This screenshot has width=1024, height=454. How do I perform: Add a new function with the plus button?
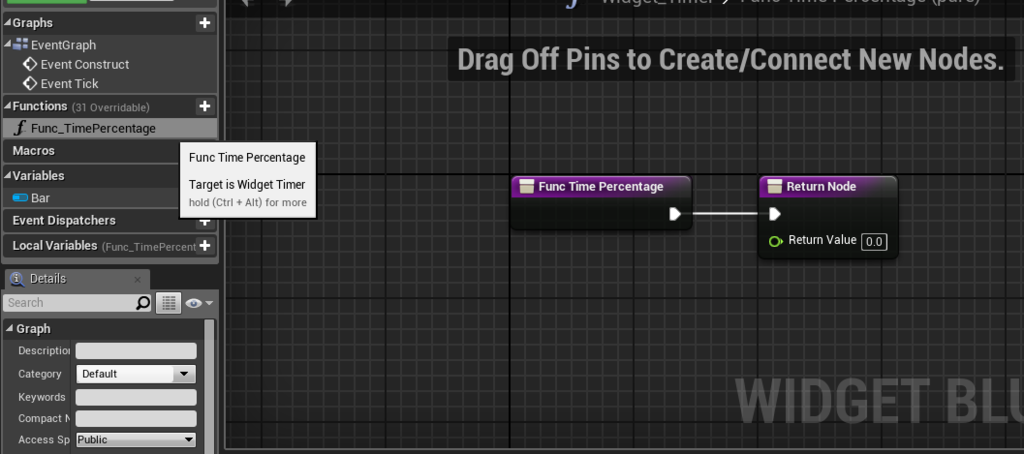click(204, 106)
